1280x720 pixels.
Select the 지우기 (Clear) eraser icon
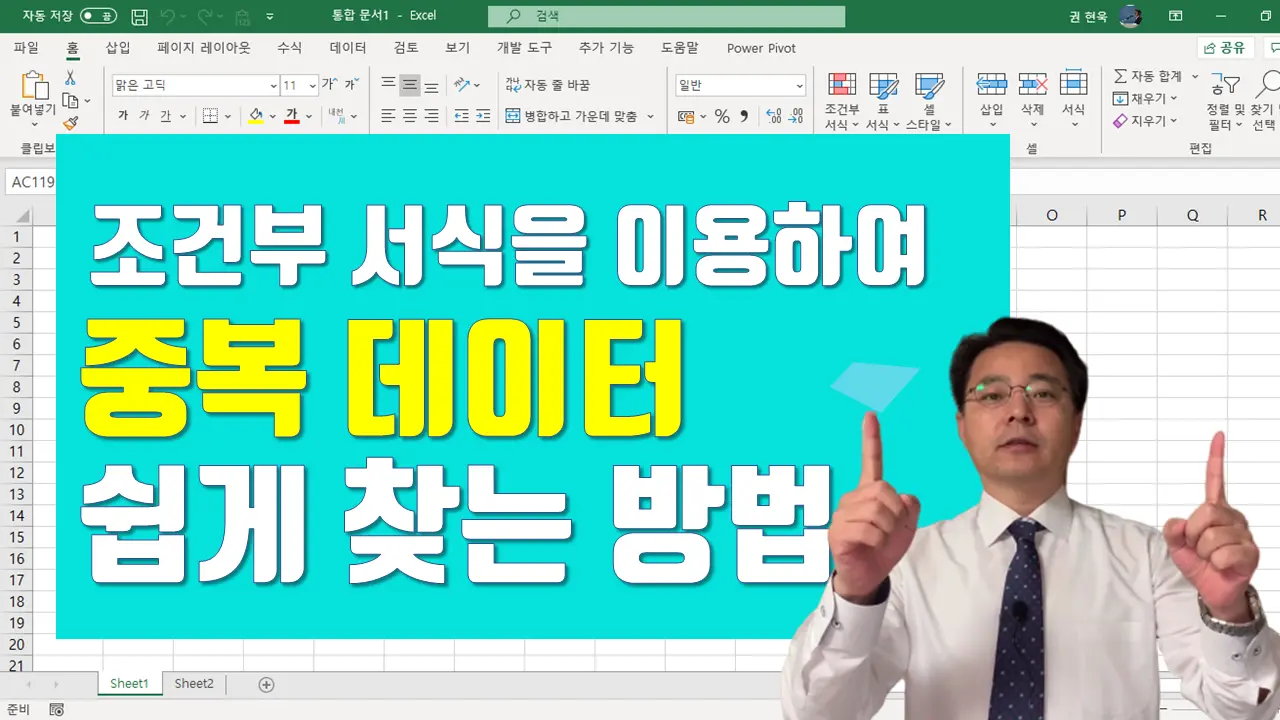pos(1118,119)
